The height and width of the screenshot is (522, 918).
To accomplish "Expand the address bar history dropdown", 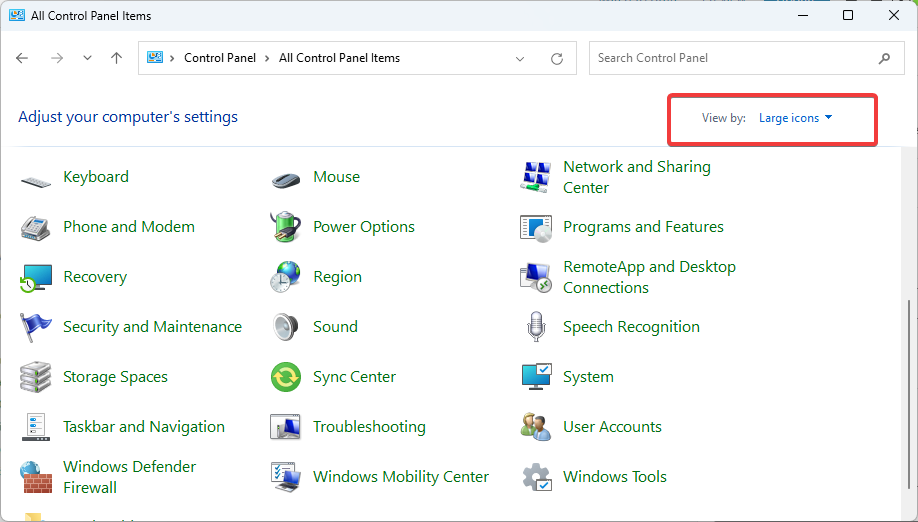I will click(520, 59).
